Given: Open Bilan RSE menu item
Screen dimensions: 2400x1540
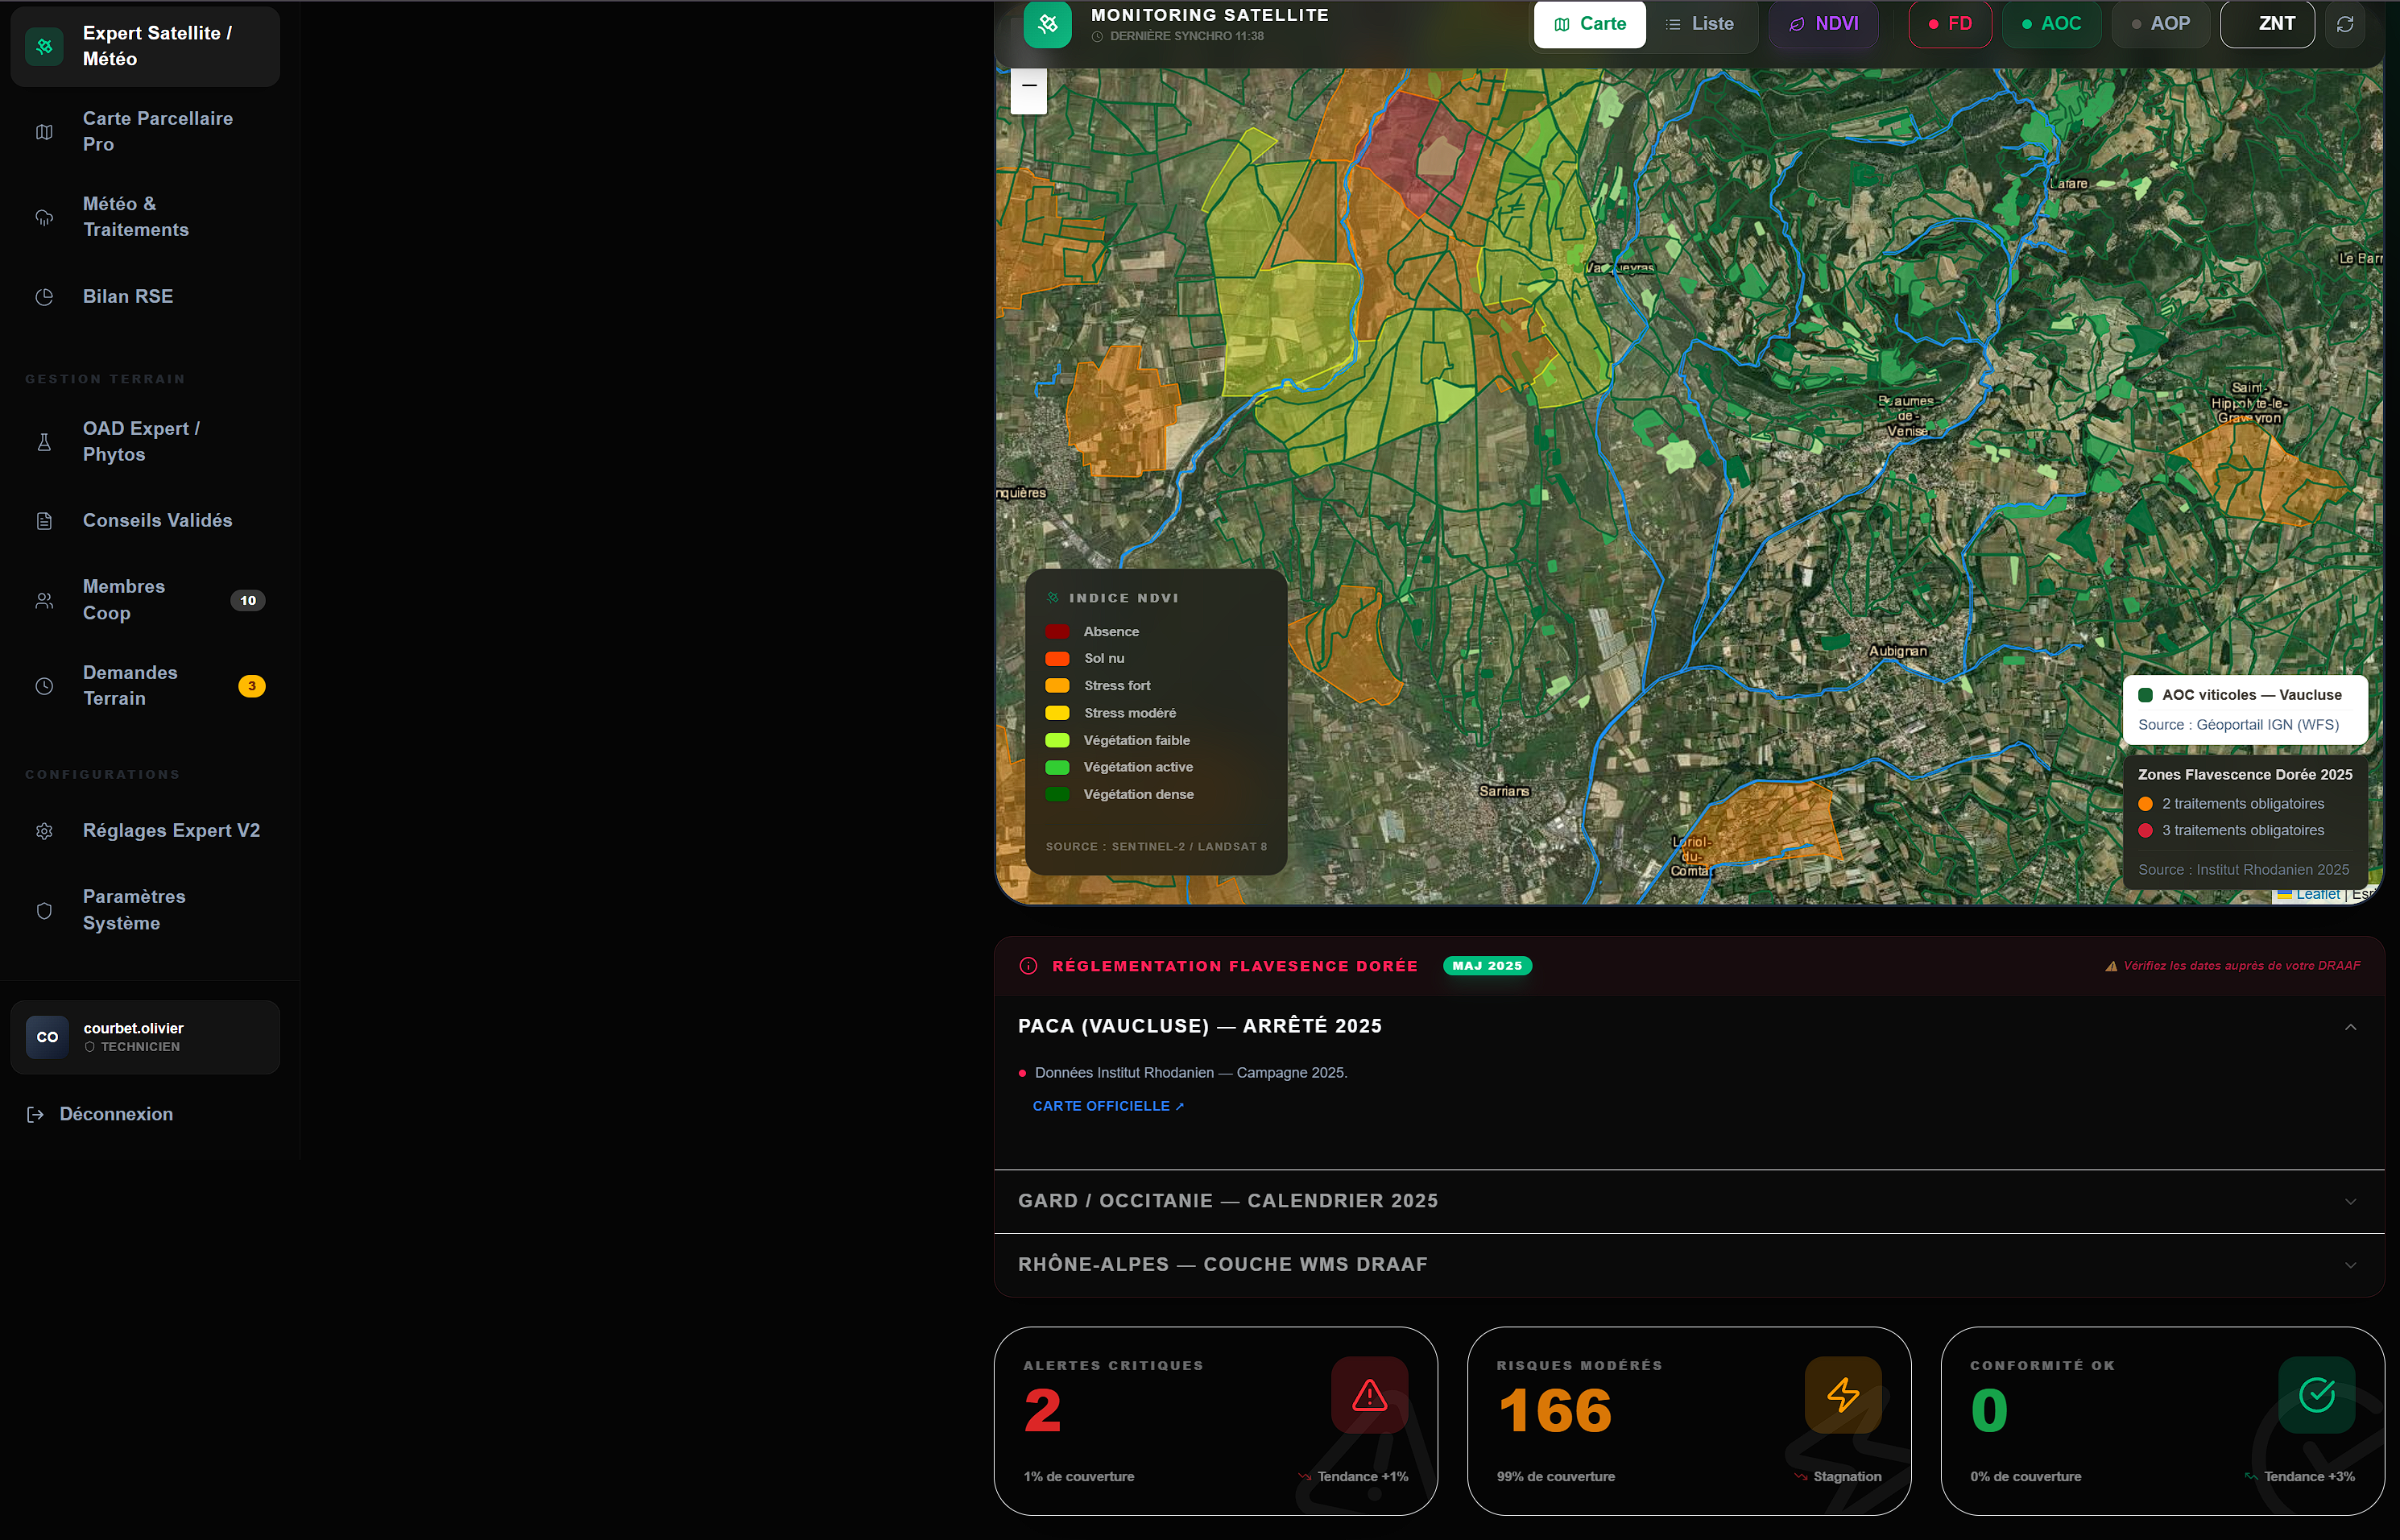Looking at the screenshot, I should click(145, 297).
